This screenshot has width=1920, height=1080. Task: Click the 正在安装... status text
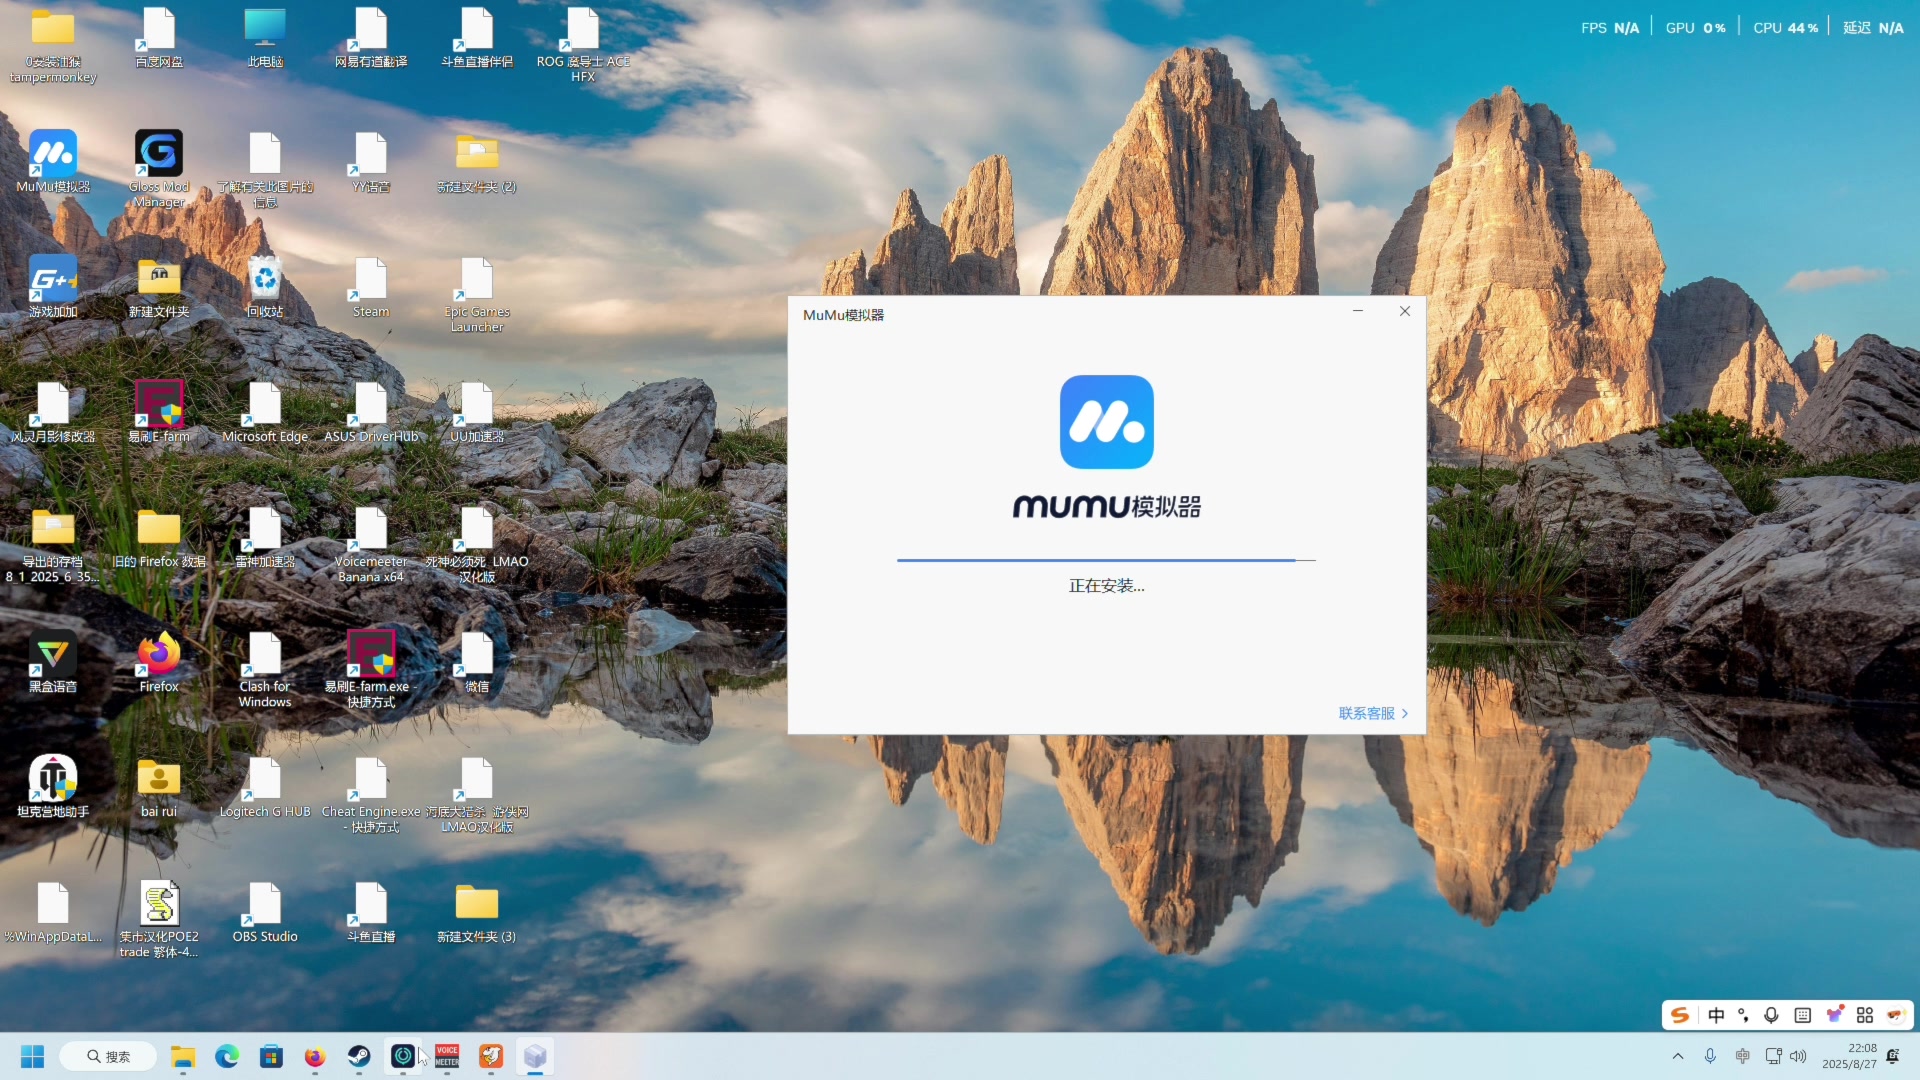[1107, 586]
